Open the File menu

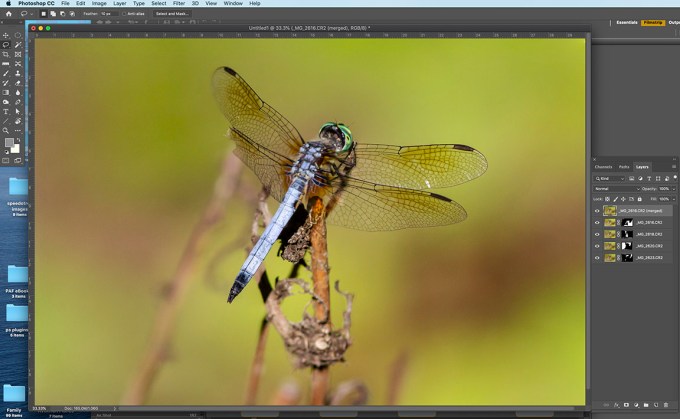point(65,3)
